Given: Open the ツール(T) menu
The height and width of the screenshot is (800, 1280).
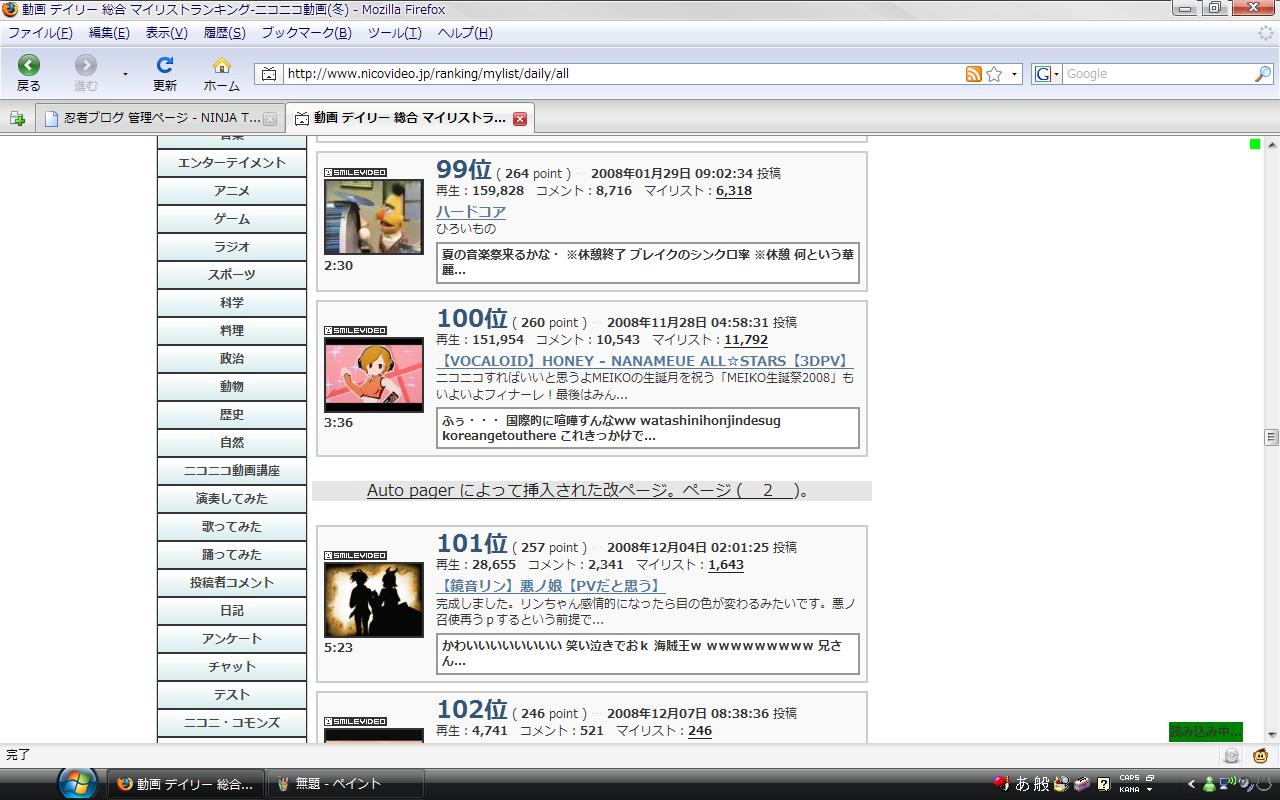Looking at the screenshot, I should [x=394, y=33].
